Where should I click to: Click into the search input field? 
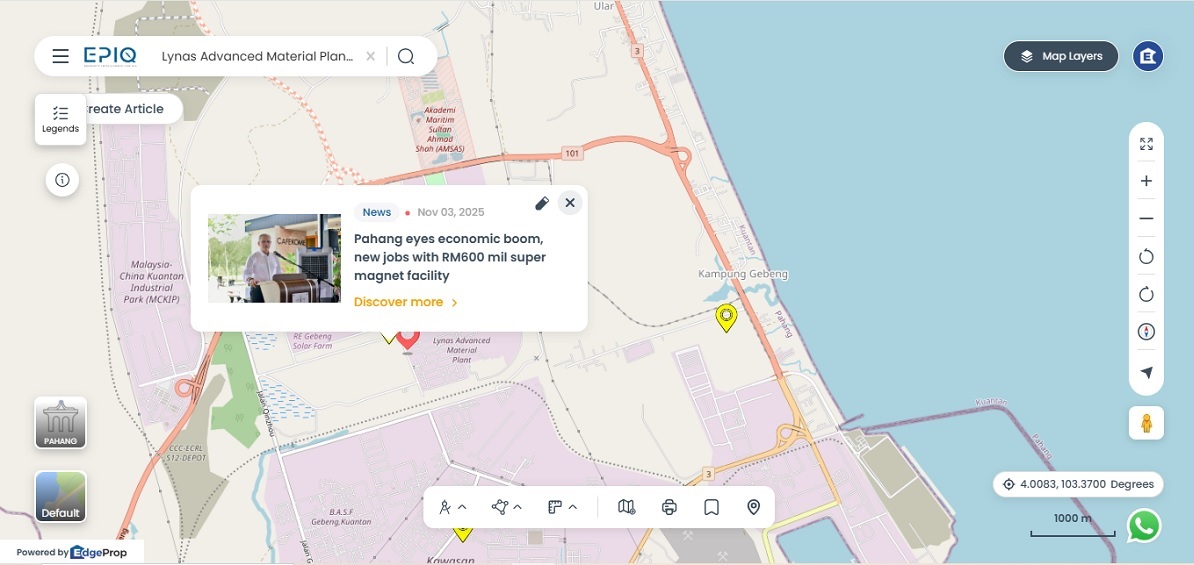pyautogui.click(x=257, y=56)
